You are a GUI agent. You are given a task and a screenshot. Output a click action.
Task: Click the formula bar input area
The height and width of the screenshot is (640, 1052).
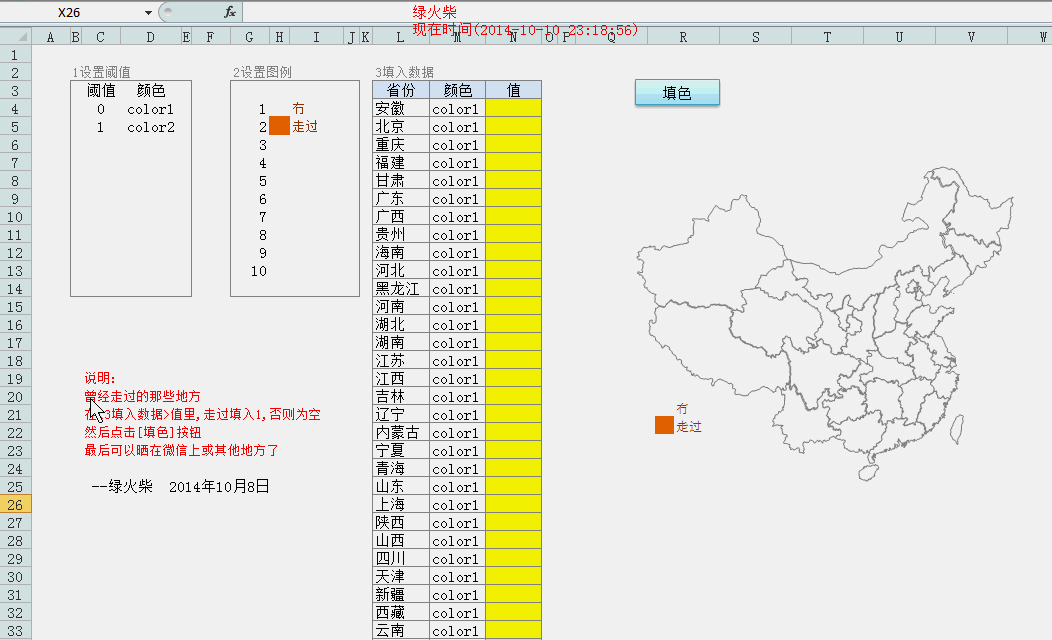[647, 12]
